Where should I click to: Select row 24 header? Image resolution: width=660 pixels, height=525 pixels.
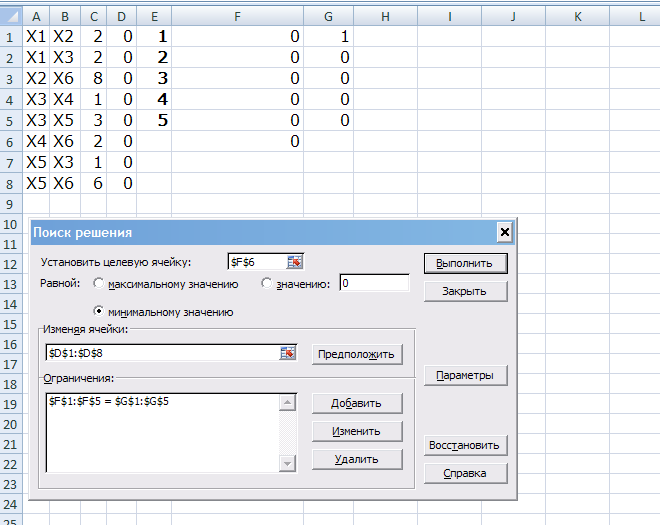[x=11, y=504]
